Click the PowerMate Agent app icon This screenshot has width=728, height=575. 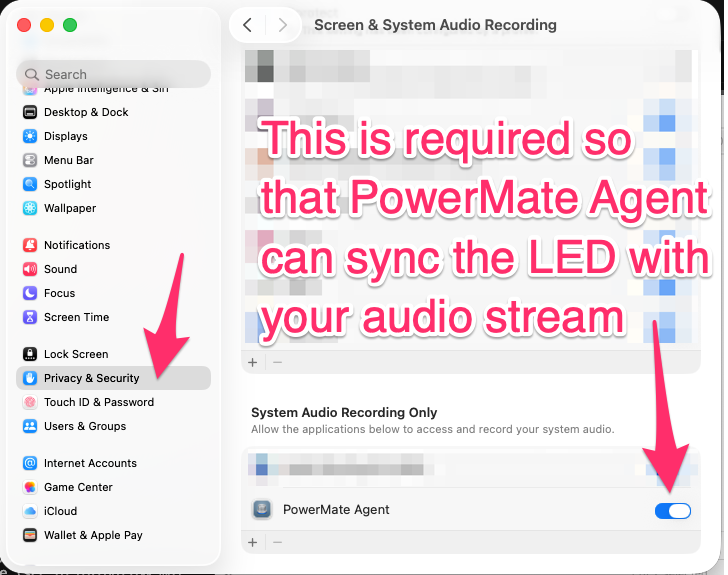[262, 510]
